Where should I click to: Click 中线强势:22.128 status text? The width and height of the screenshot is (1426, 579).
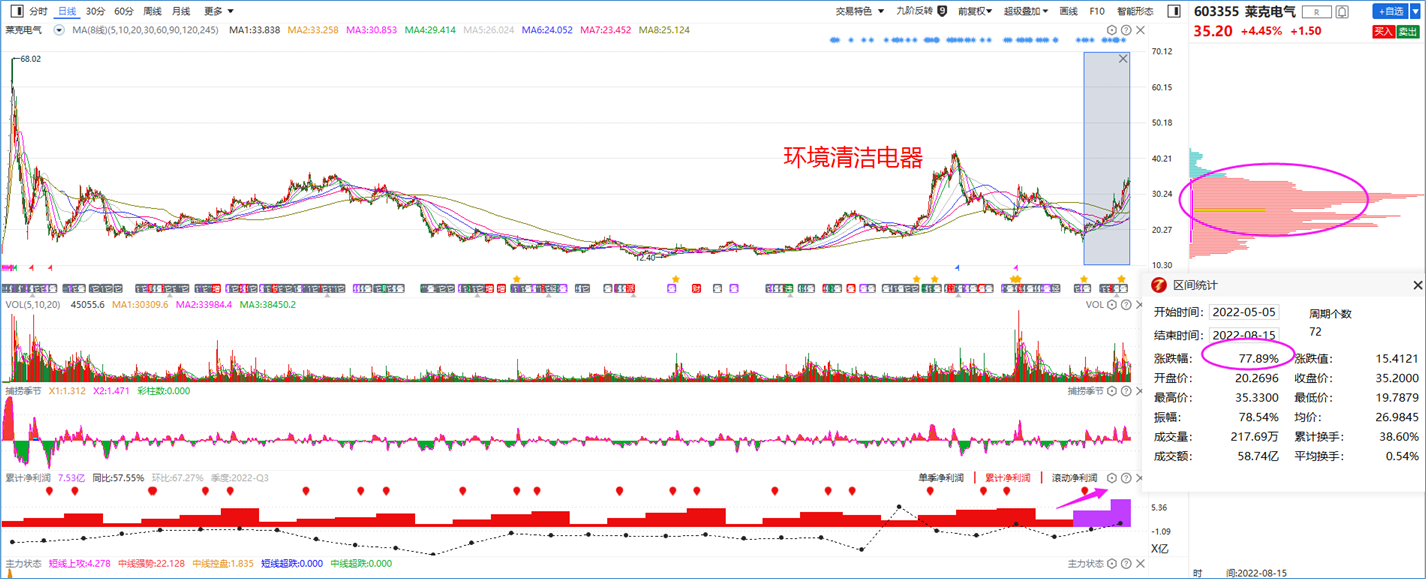pos(153,564)
